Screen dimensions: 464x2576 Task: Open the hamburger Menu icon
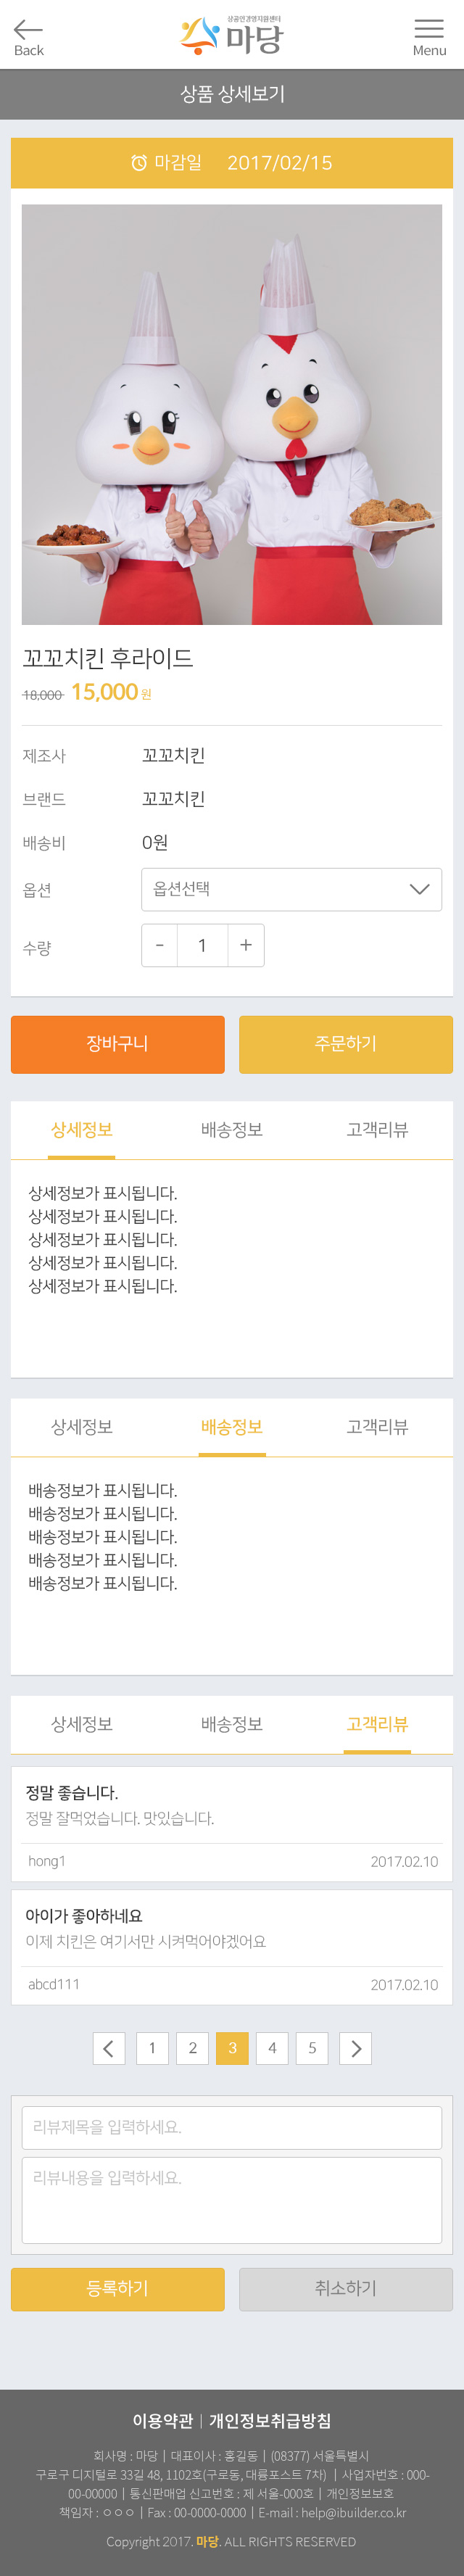tap(429, 29)
